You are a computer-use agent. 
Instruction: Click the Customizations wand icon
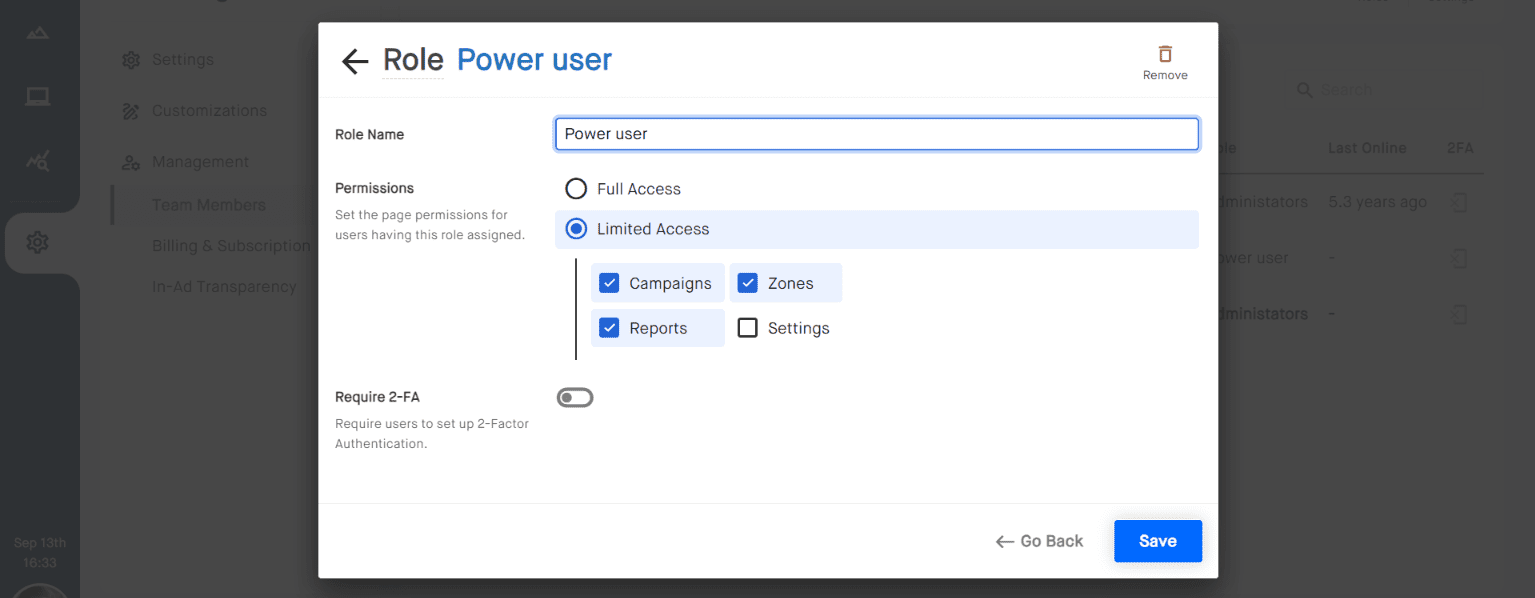tap(130, 111)
